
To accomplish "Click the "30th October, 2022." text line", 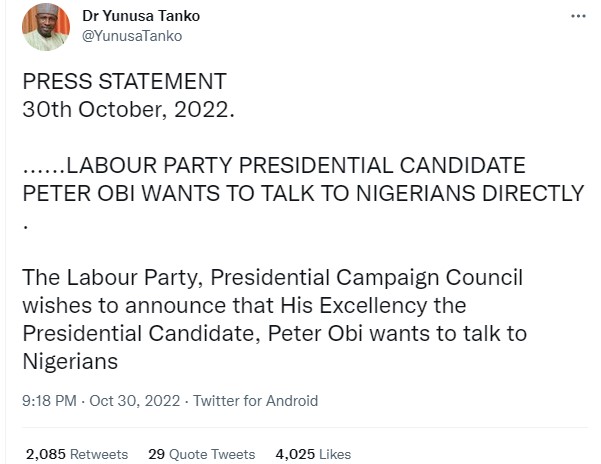I will pyautogui.click(x=129, y=108).
